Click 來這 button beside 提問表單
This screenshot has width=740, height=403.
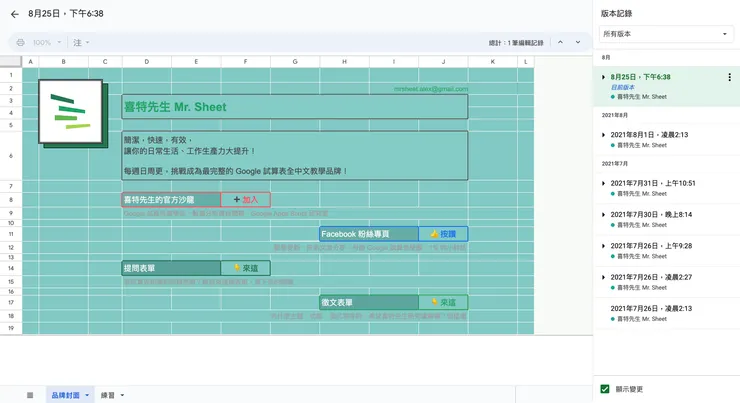click(245, 268)
